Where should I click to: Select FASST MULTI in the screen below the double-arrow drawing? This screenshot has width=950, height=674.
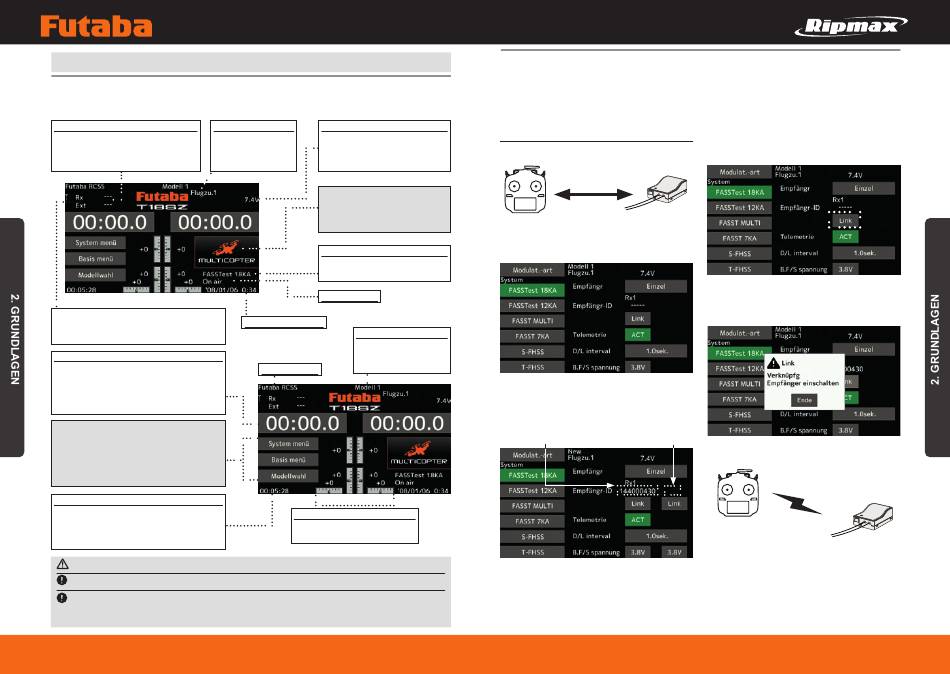(532, 321)
